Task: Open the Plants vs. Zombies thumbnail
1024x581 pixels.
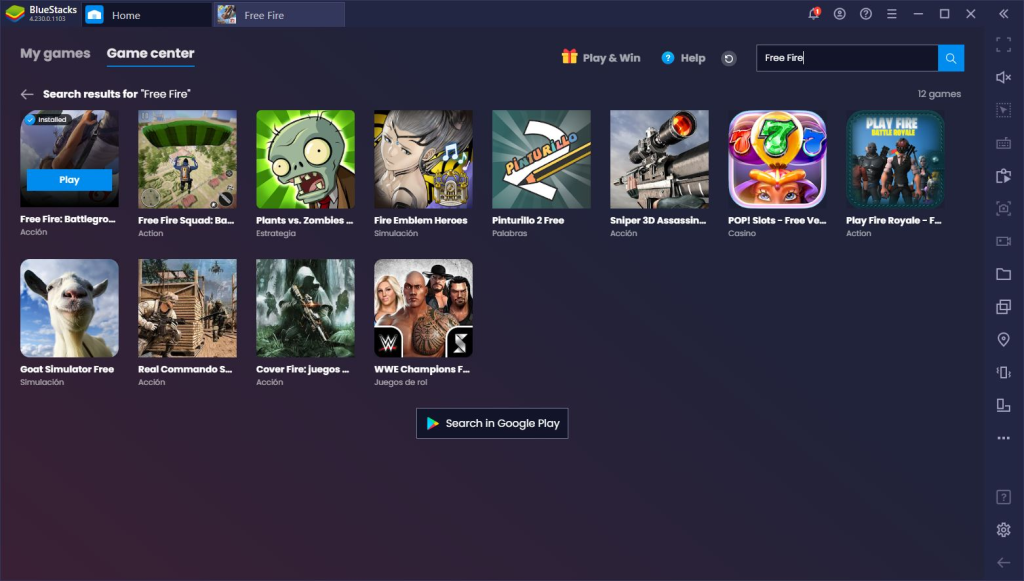Action: pyautogui.click(x=305, y=159)
